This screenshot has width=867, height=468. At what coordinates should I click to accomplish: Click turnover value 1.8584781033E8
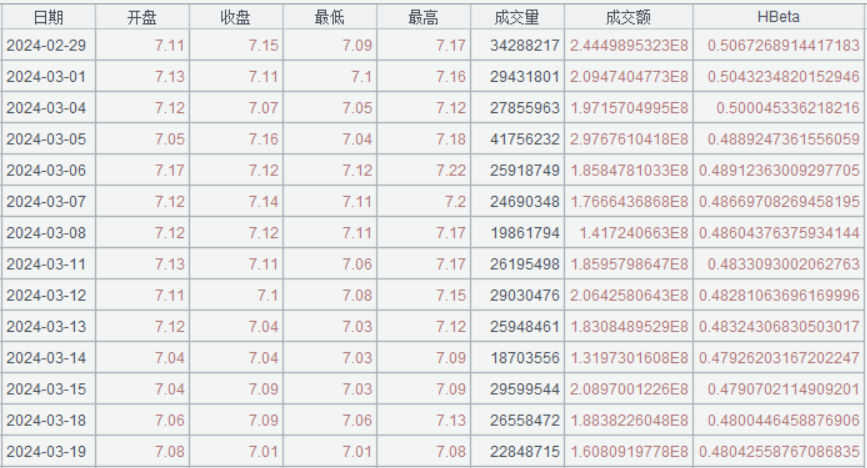click(629, 170)
